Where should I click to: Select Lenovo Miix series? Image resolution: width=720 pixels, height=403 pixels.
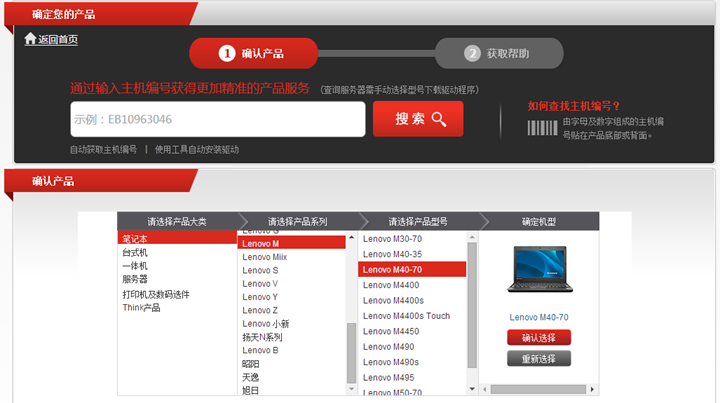264,257
